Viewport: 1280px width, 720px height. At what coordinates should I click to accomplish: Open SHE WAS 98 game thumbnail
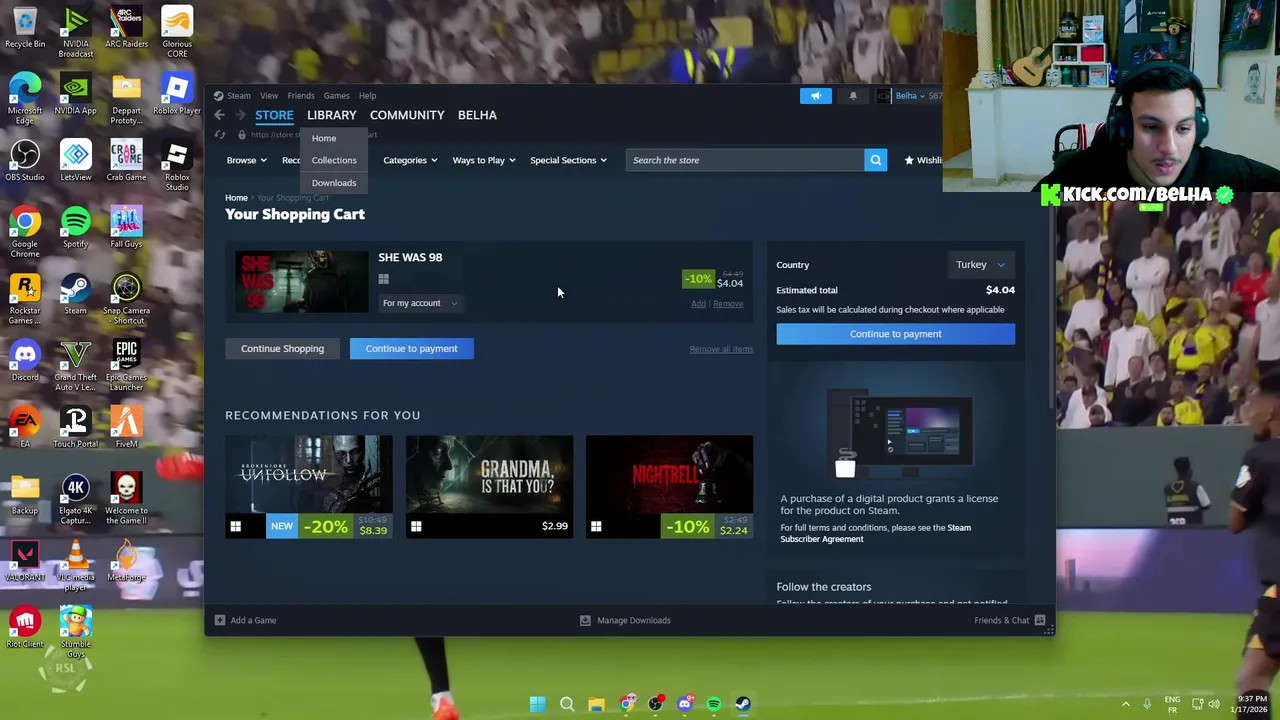pos(301,282)
